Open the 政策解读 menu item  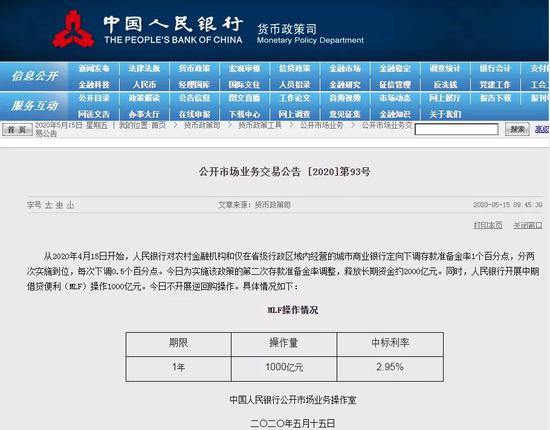[144, 98]
